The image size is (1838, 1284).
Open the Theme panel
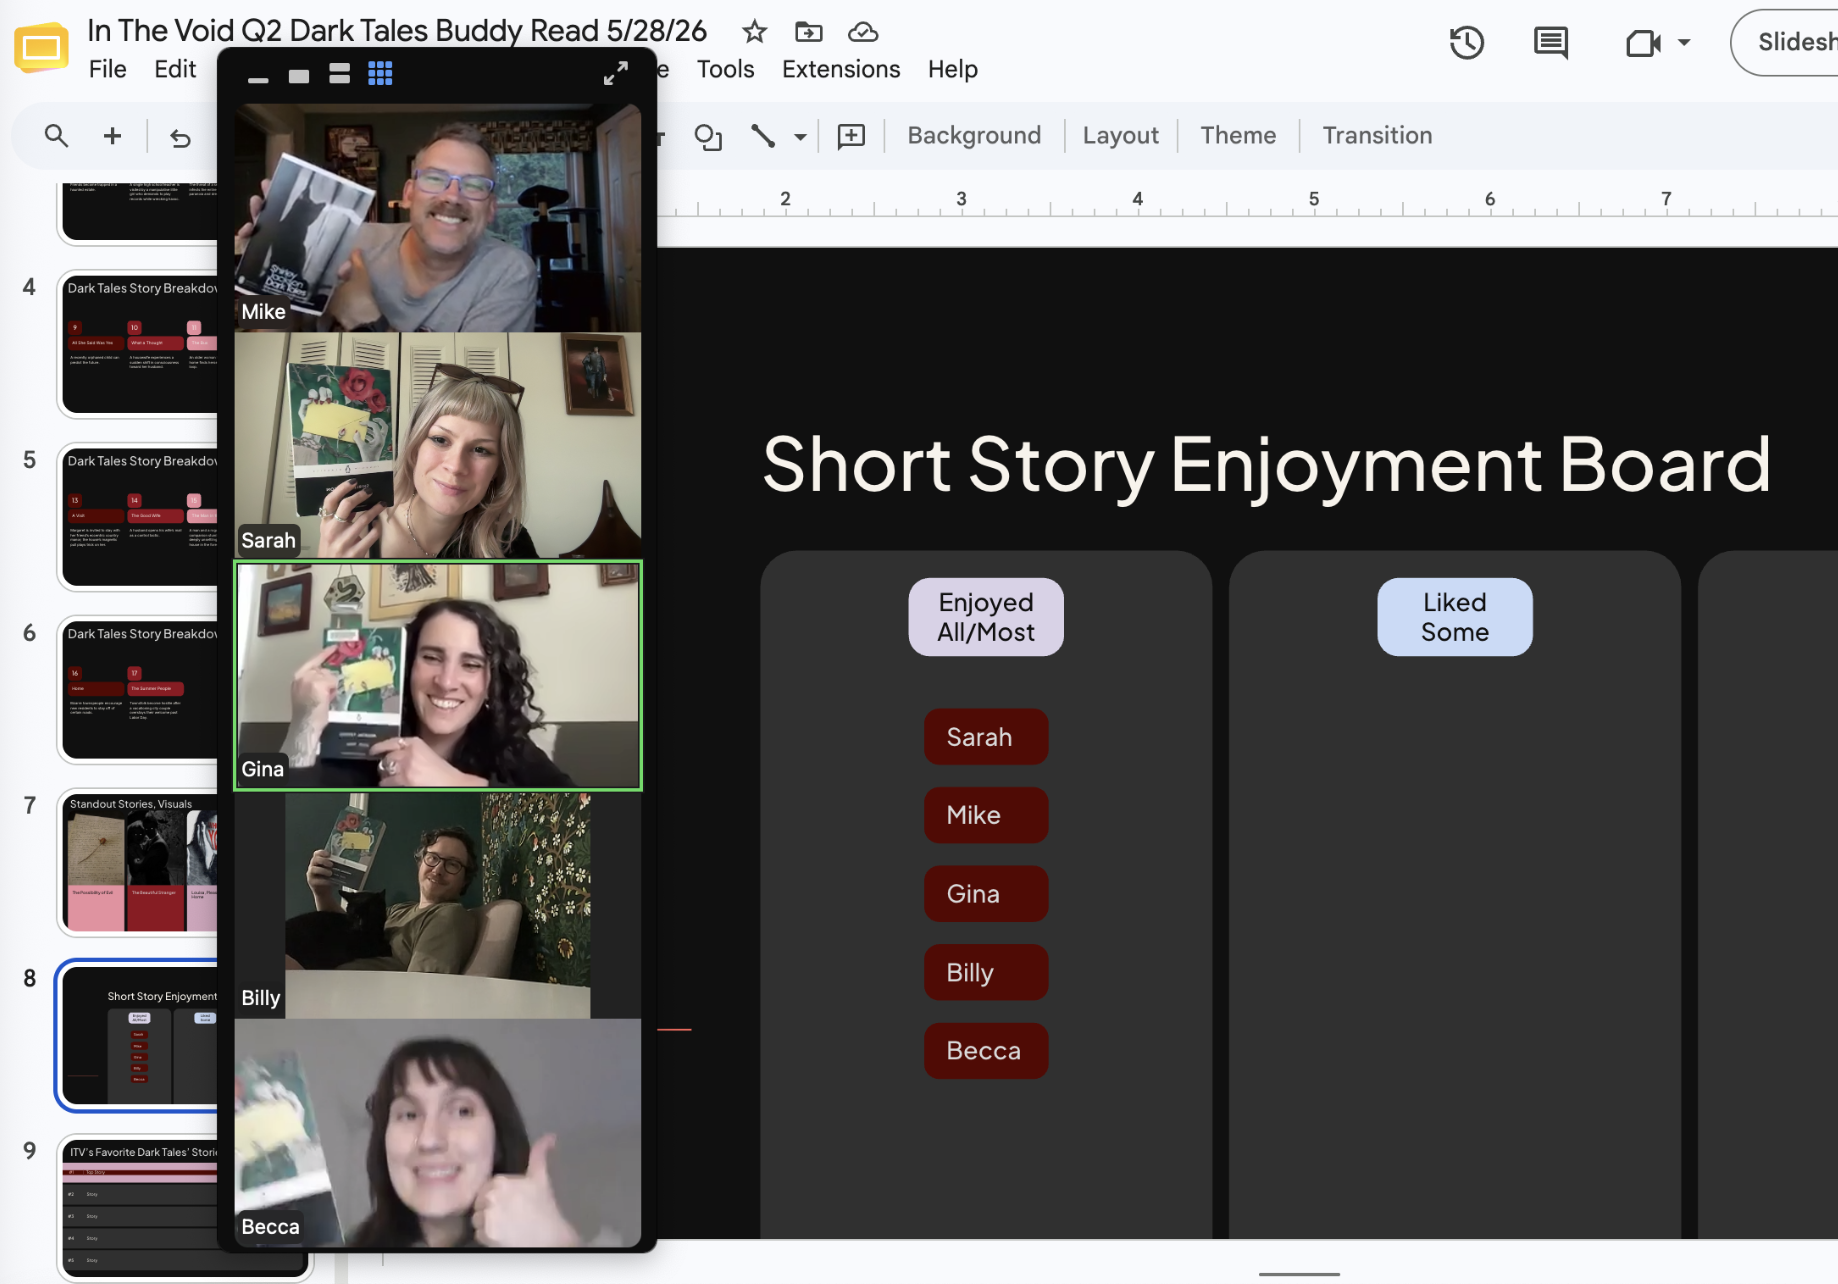coord(1238,135)
